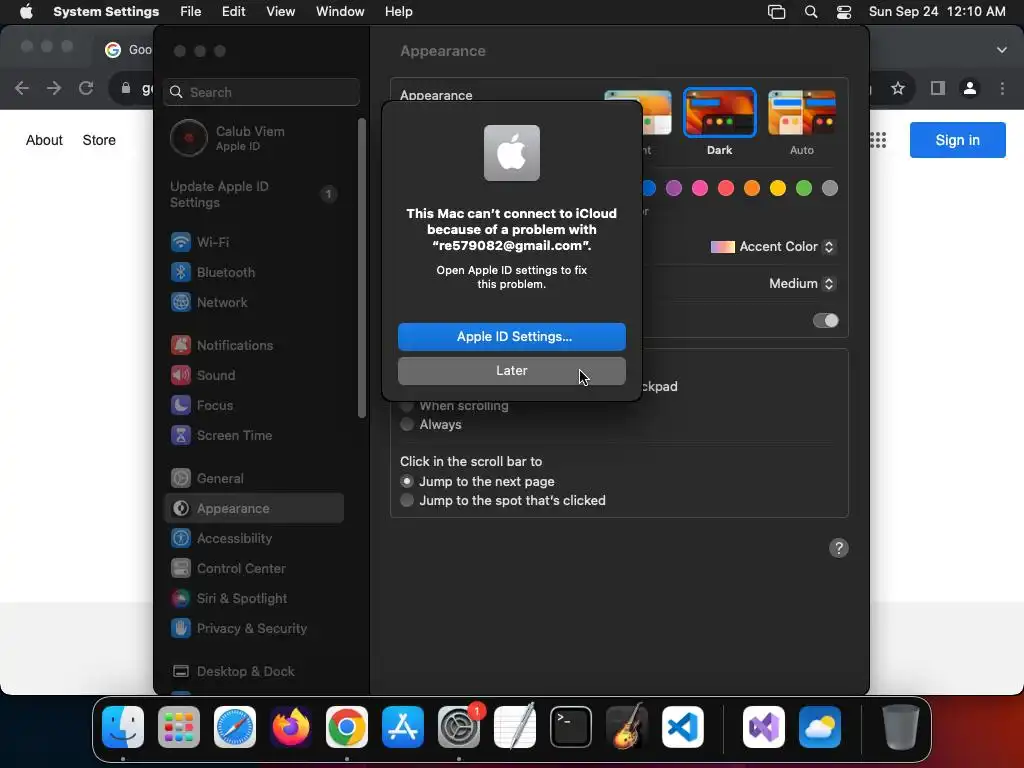
Task: Click the Spotlight search icon in menu bar
Action: (810, 12)
